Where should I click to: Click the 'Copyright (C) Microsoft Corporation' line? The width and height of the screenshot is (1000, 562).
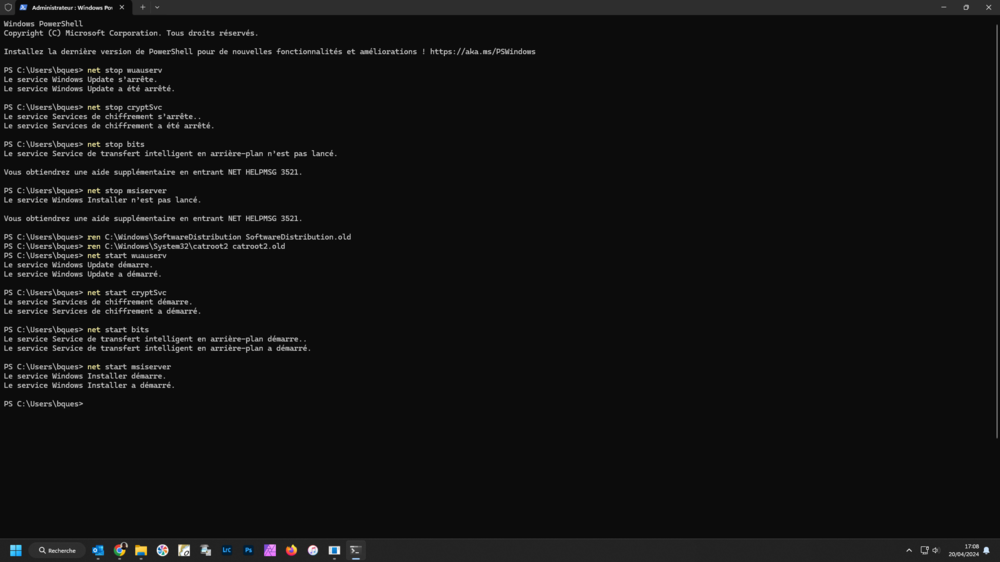(x=131, y=33)
